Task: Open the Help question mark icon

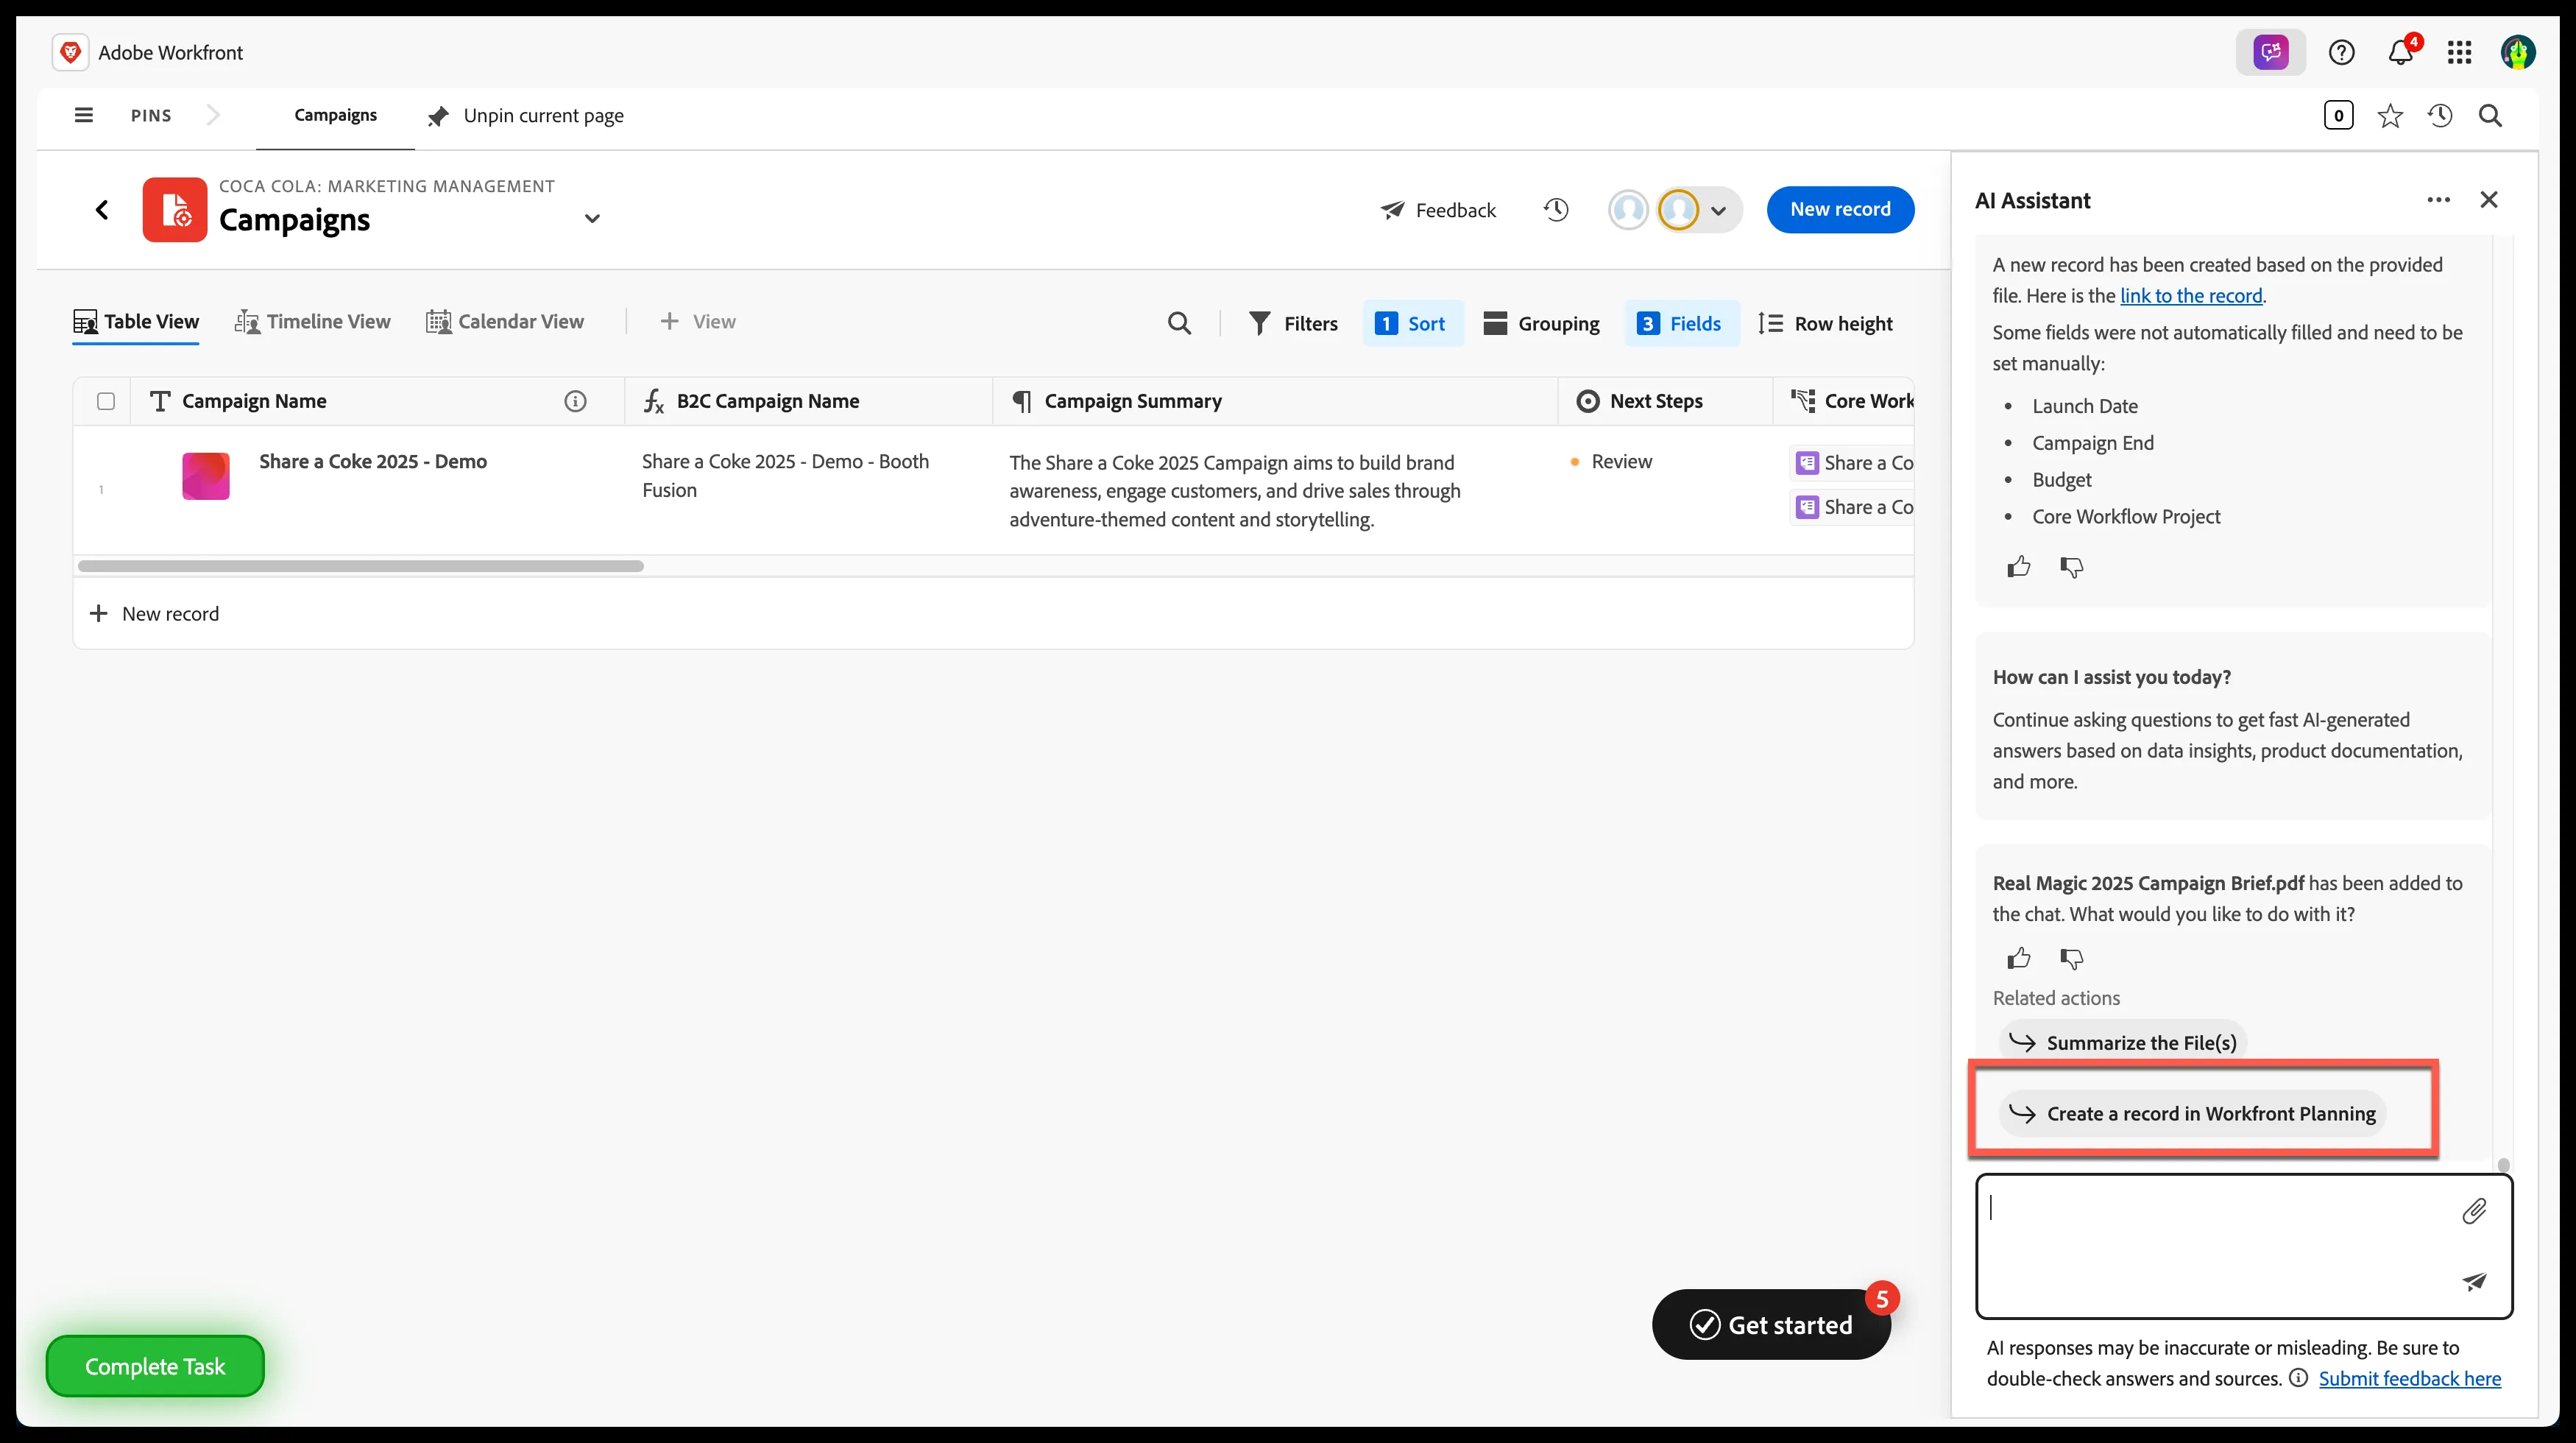Action: click(x=2341, y=52)
